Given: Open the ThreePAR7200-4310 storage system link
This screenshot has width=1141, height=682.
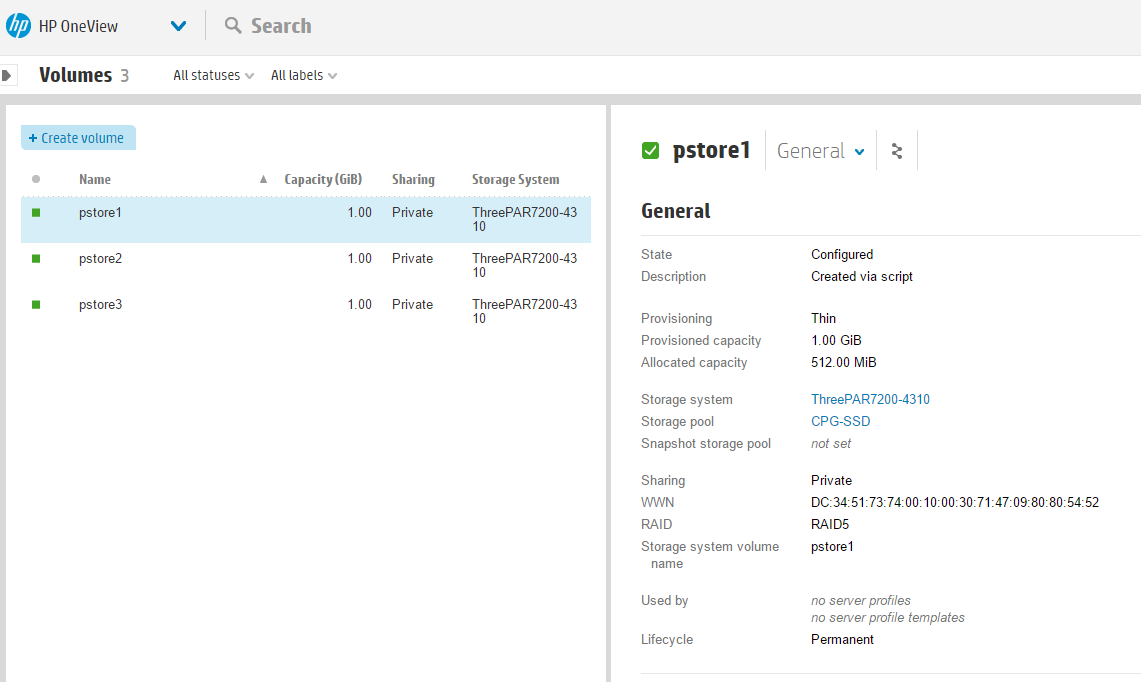Looking at the screenshot, I should pos(870,399).
